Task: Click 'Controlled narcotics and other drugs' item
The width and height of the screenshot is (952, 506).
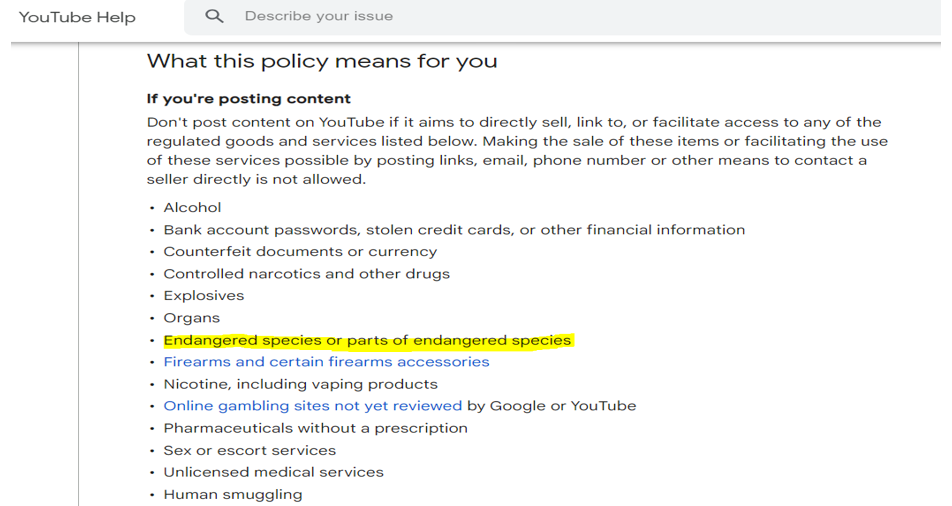Action: [x=306, y=274]
